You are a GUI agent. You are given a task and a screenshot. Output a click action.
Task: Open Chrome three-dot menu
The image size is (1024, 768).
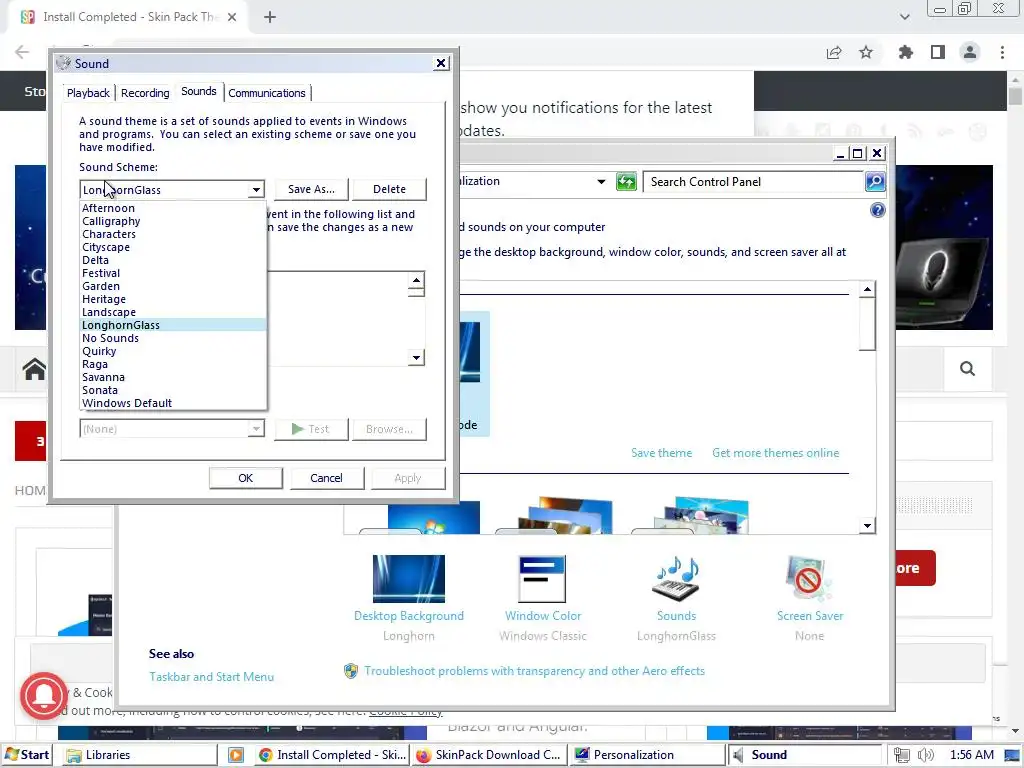(x=1002, y=52)
